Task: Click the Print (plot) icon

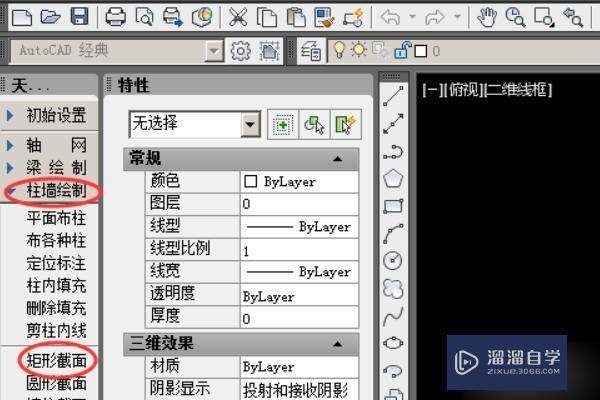Action: tap(115, 17)
